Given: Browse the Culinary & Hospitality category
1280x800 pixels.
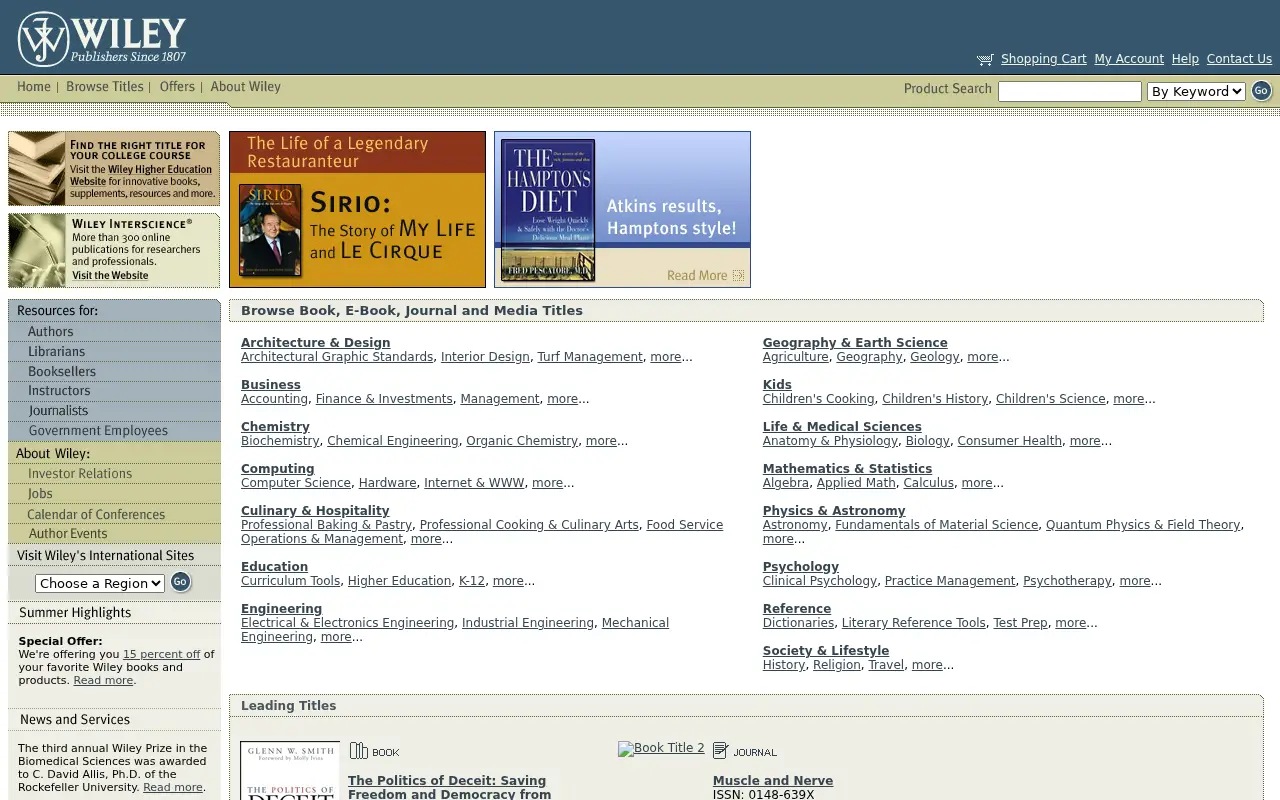Looking at the screenshot, I should click(315, 511).
